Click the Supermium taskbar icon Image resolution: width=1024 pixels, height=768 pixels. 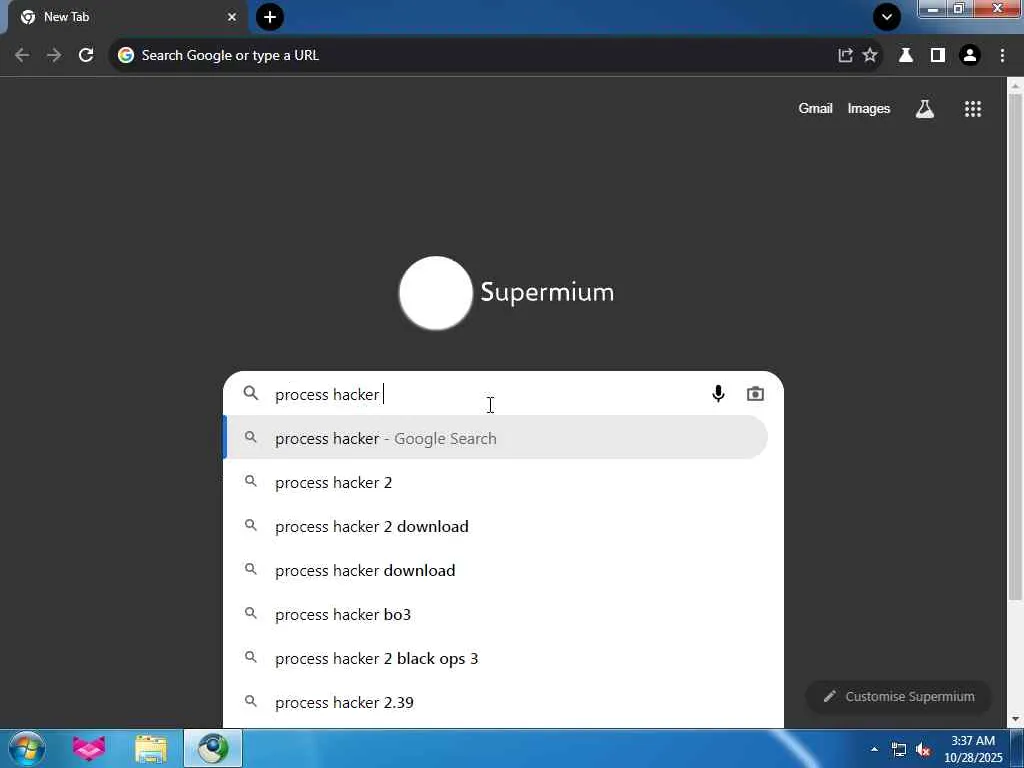tap(213, 748)
